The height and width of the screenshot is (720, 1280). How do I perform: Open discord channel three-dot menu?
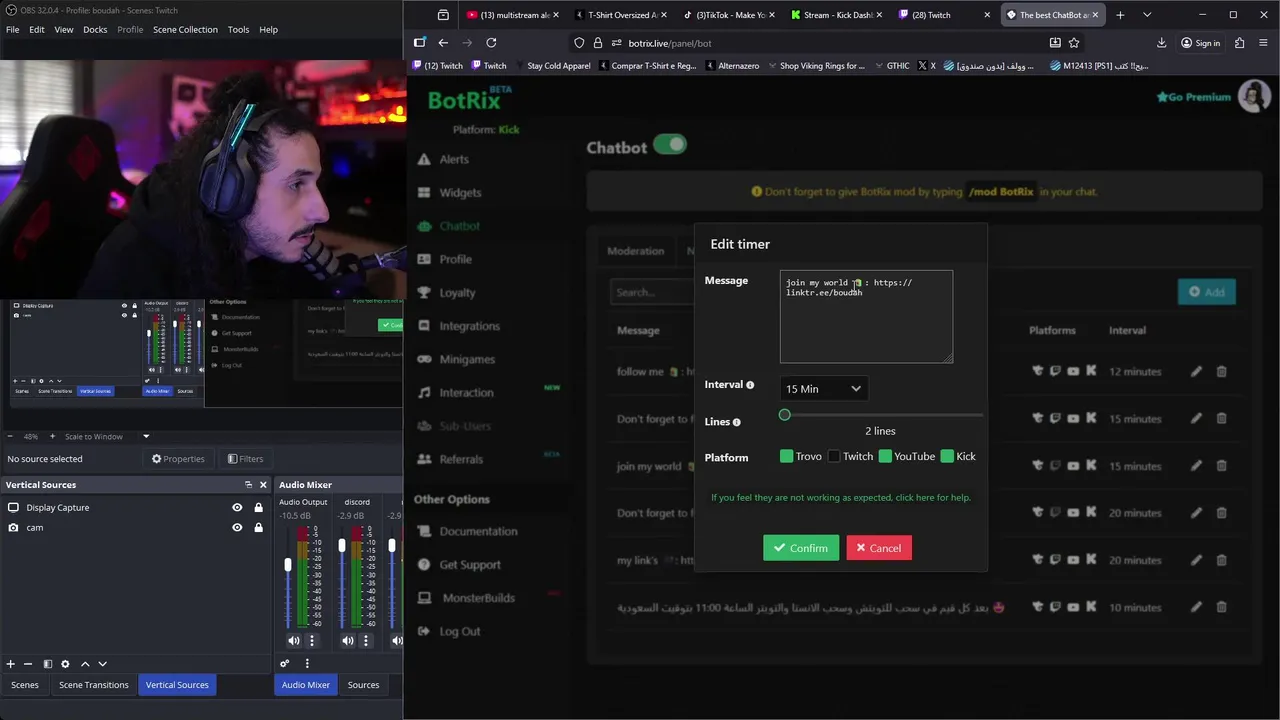(x=366, y=641)
